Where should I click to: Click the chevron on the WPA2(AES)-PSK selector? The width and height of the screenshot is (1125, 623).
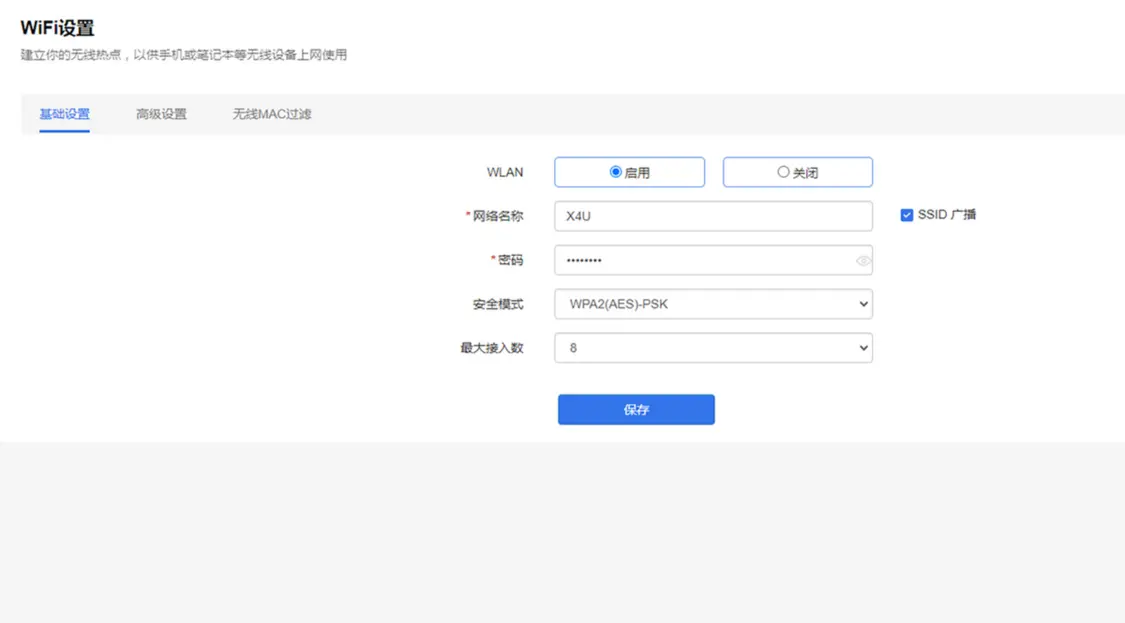pos(862,303)
